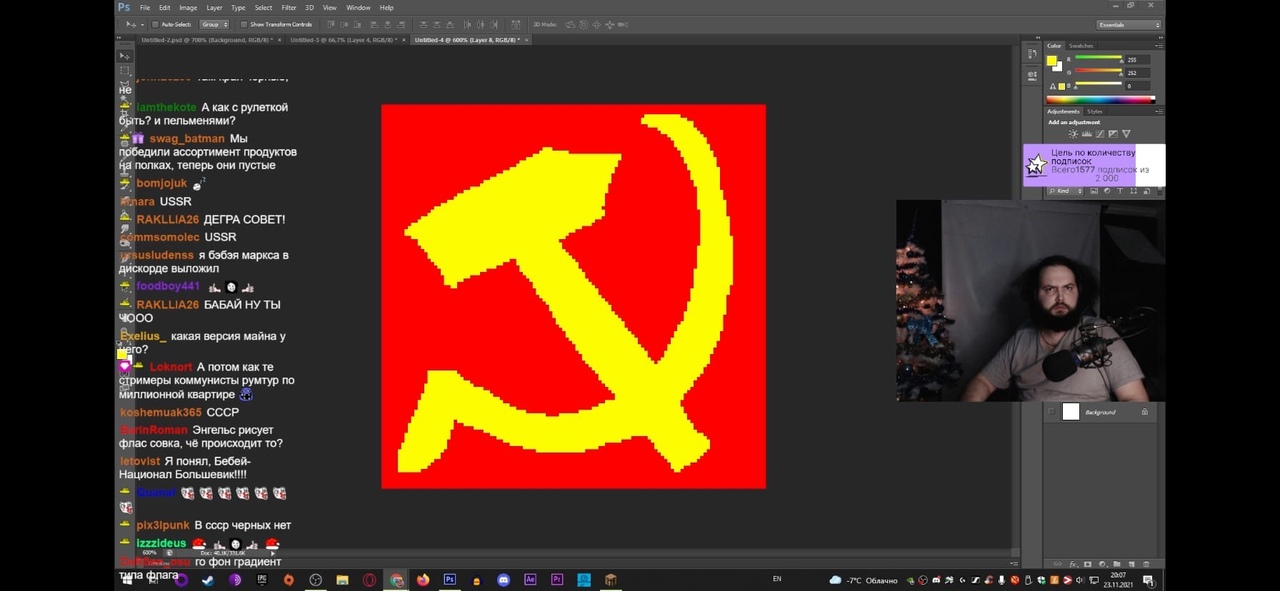
Task: Open the Layer menu
Action: pyautogui.click(x=214, y=7)
